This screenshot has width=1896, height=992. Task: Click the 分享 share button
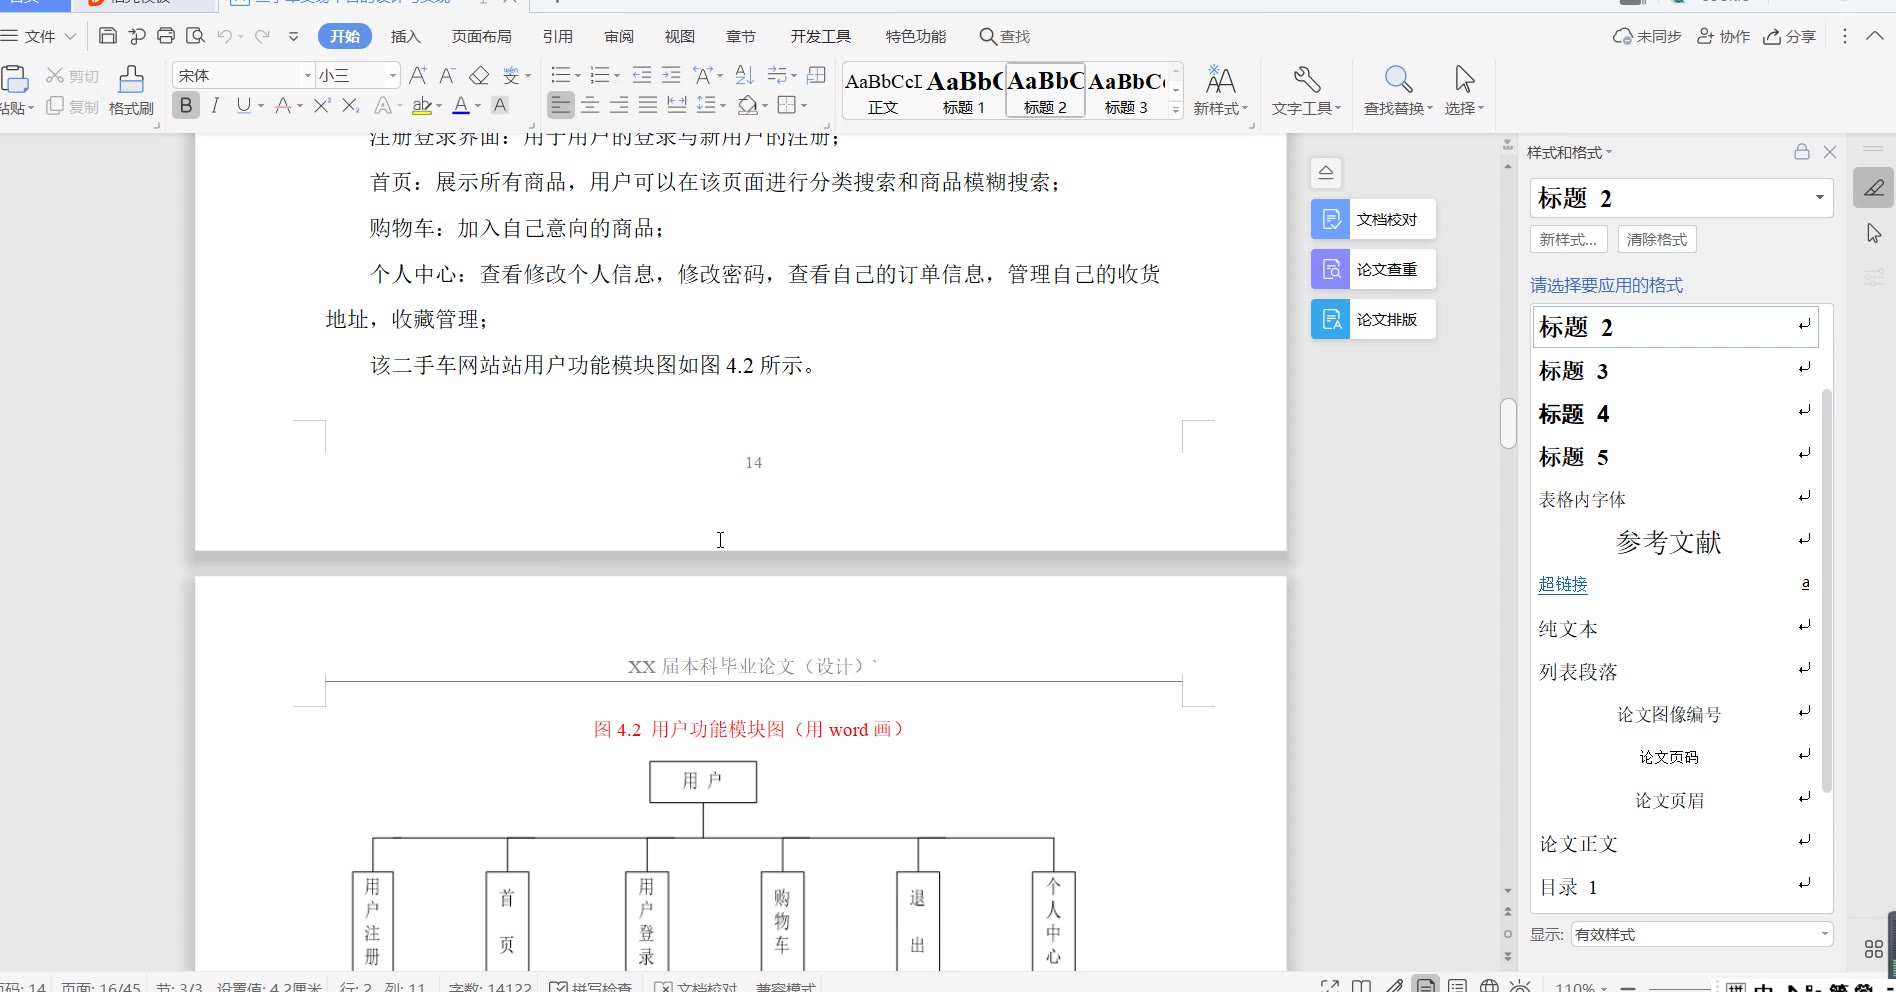[1789, 36]
